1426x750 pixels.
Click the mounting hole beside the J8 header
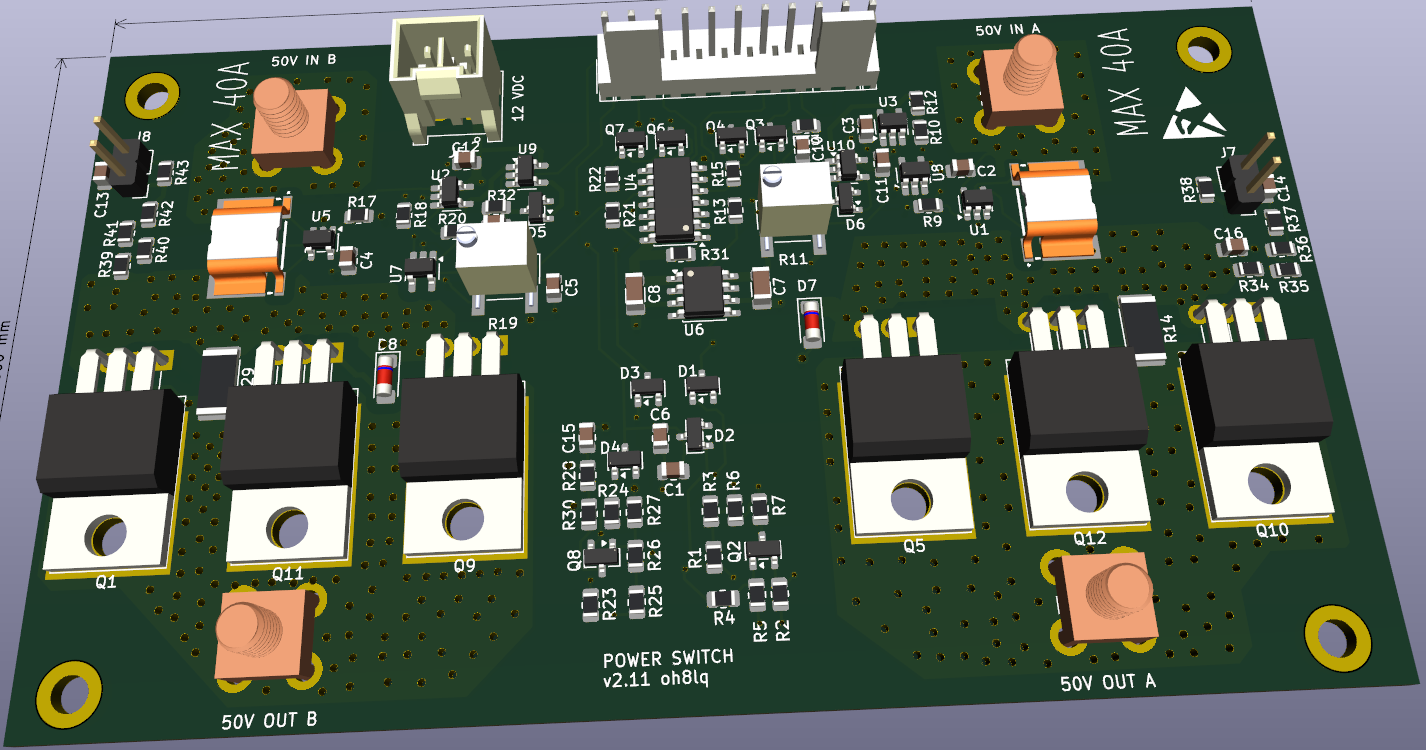pos(151,96)
